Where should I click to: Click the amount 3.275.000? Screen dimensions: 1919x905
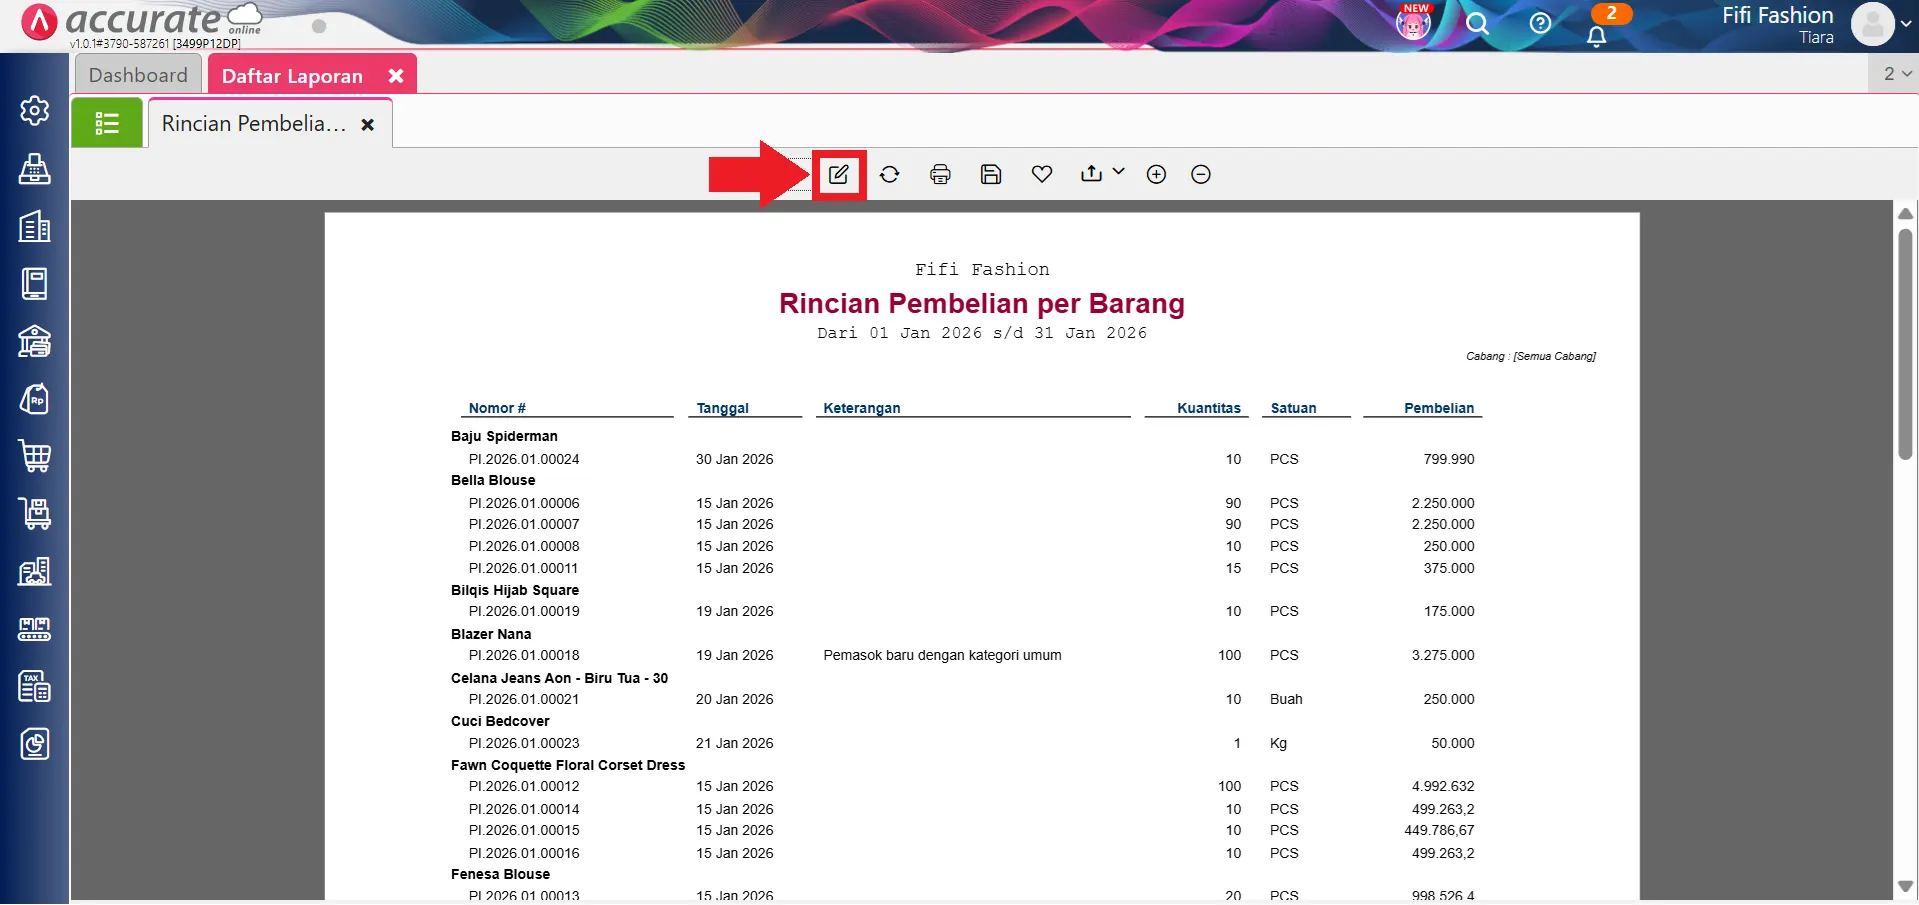tap(1443, 655)
